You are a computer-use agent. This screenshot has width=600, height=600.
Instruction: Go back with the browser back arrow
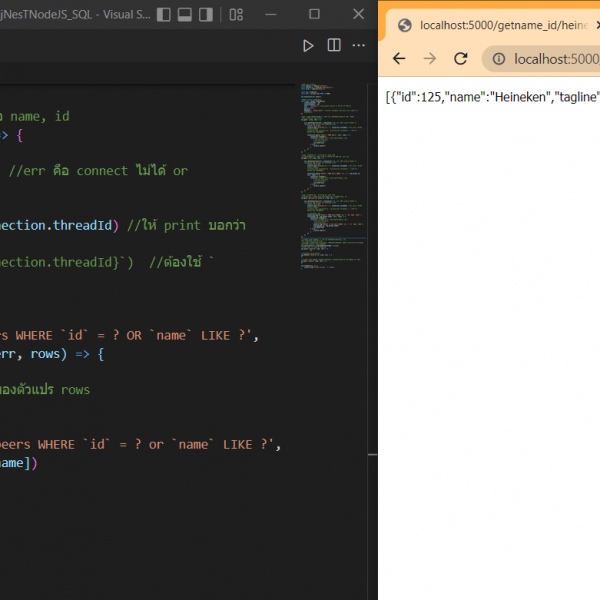click(x=399, y=59)
